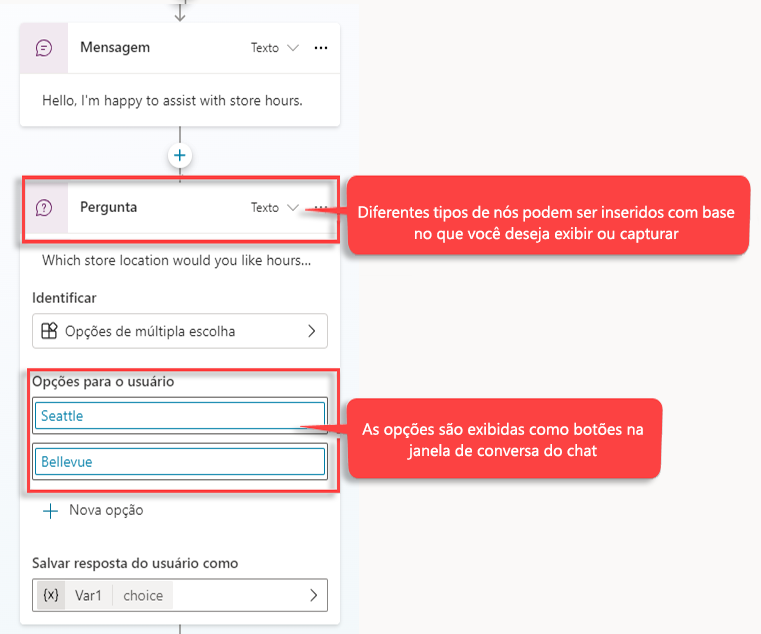Open variable properties using the Var1 chevron
This screenshot has height=634, width=761.
tap(313, 595)
